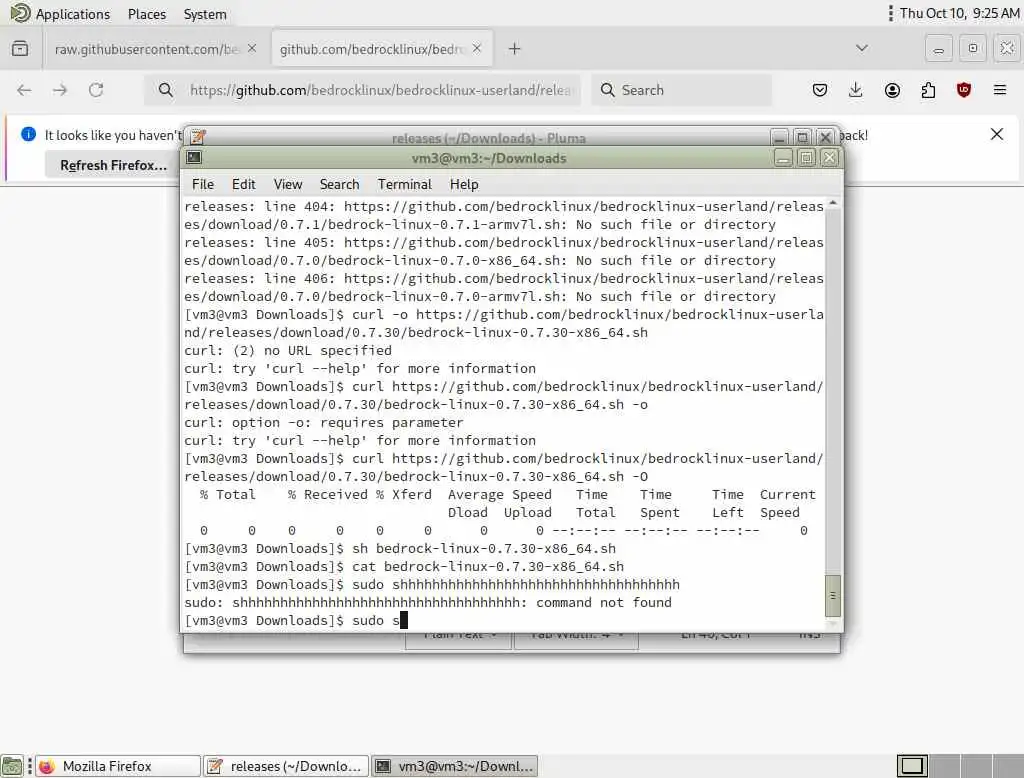Click the terminal window icon in titlebar
The image size is (1024, 778).
(194, 157)
